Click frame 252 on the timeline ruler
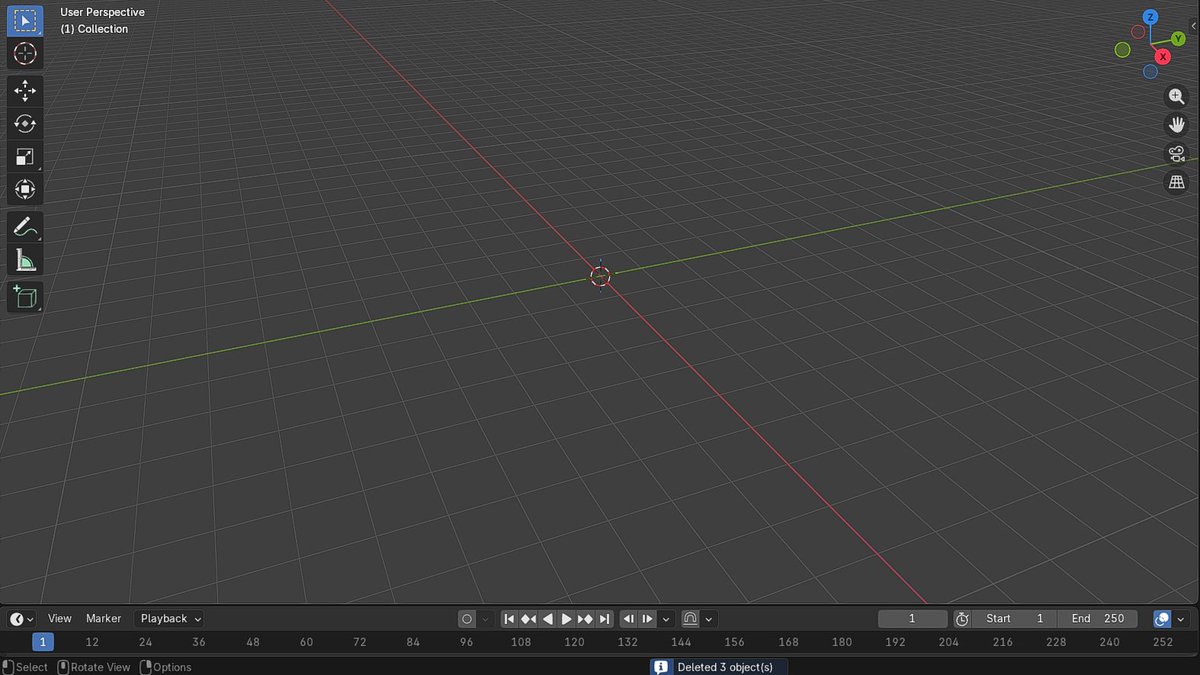This screenshot has width=1200, height=675. click(x=1162, y=642)
